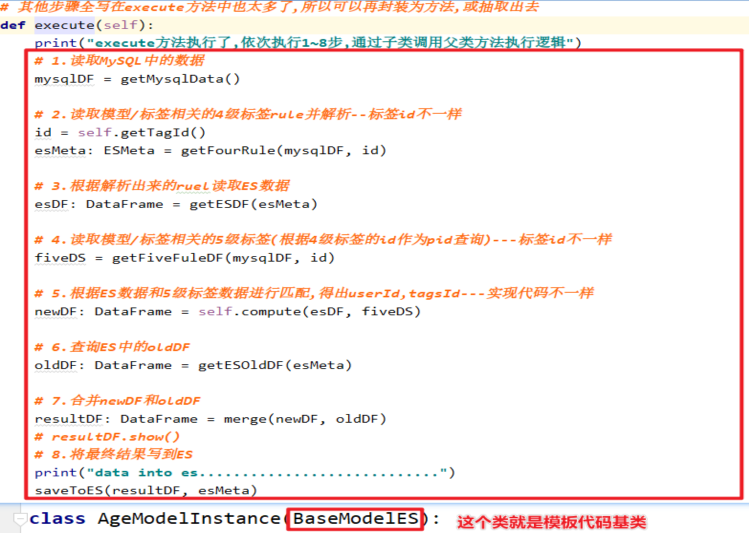Viewport: 749px width, 533px height.
Task: Click the 'def execute(self):' line
Action: (77, 25)
